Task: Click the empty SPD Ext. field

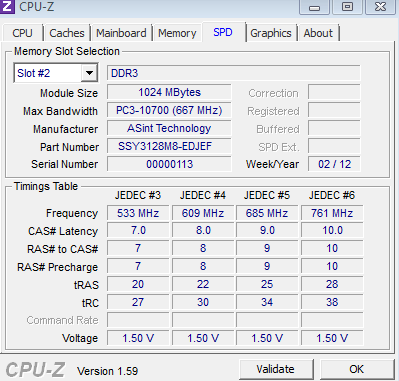Action: point(334,146)
